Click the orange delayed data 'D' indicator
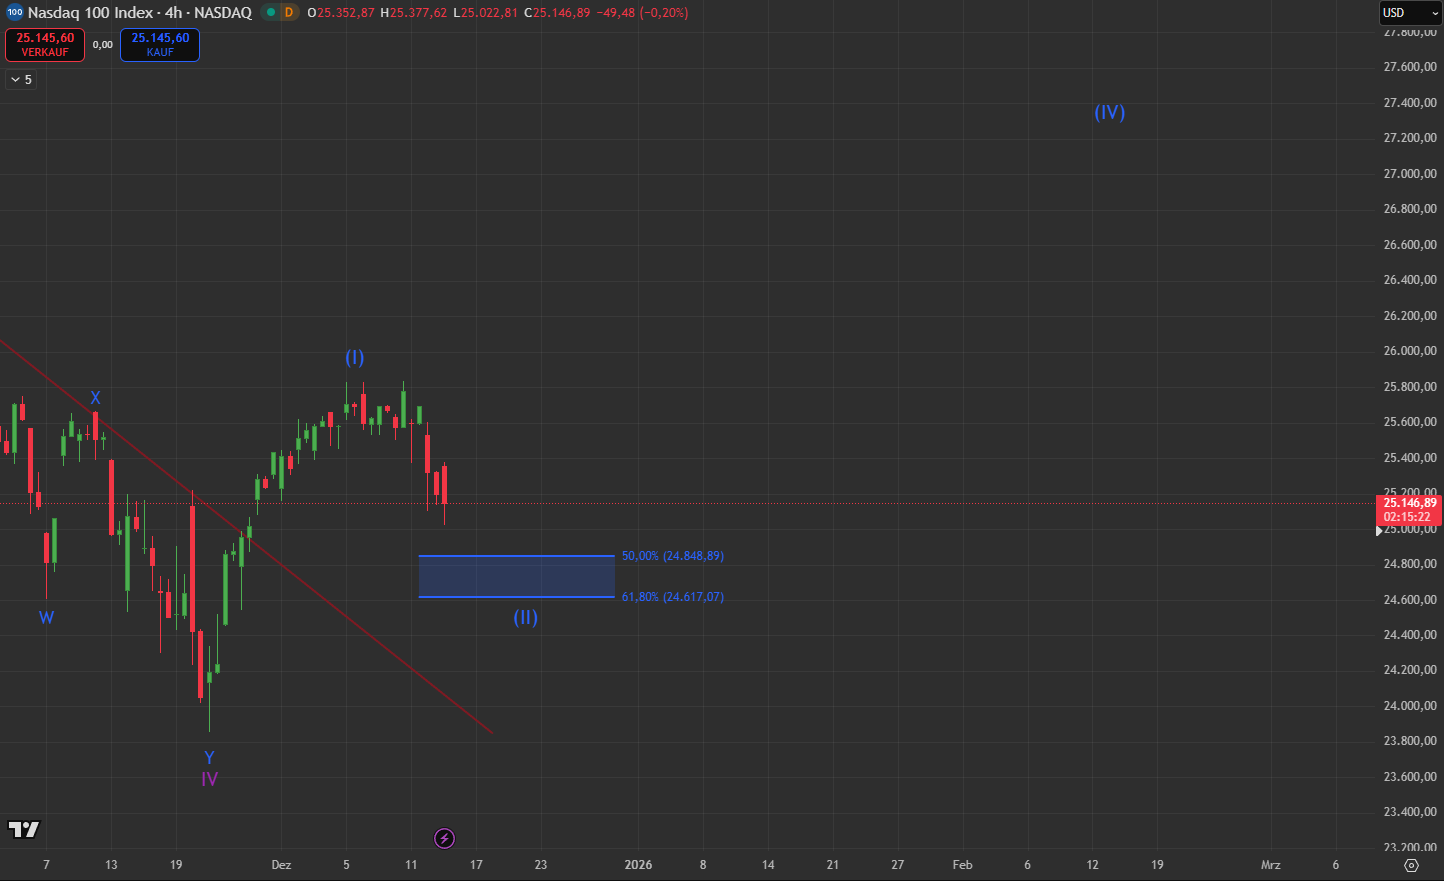Screen dimensions: 1444x881 coord(288,13)
